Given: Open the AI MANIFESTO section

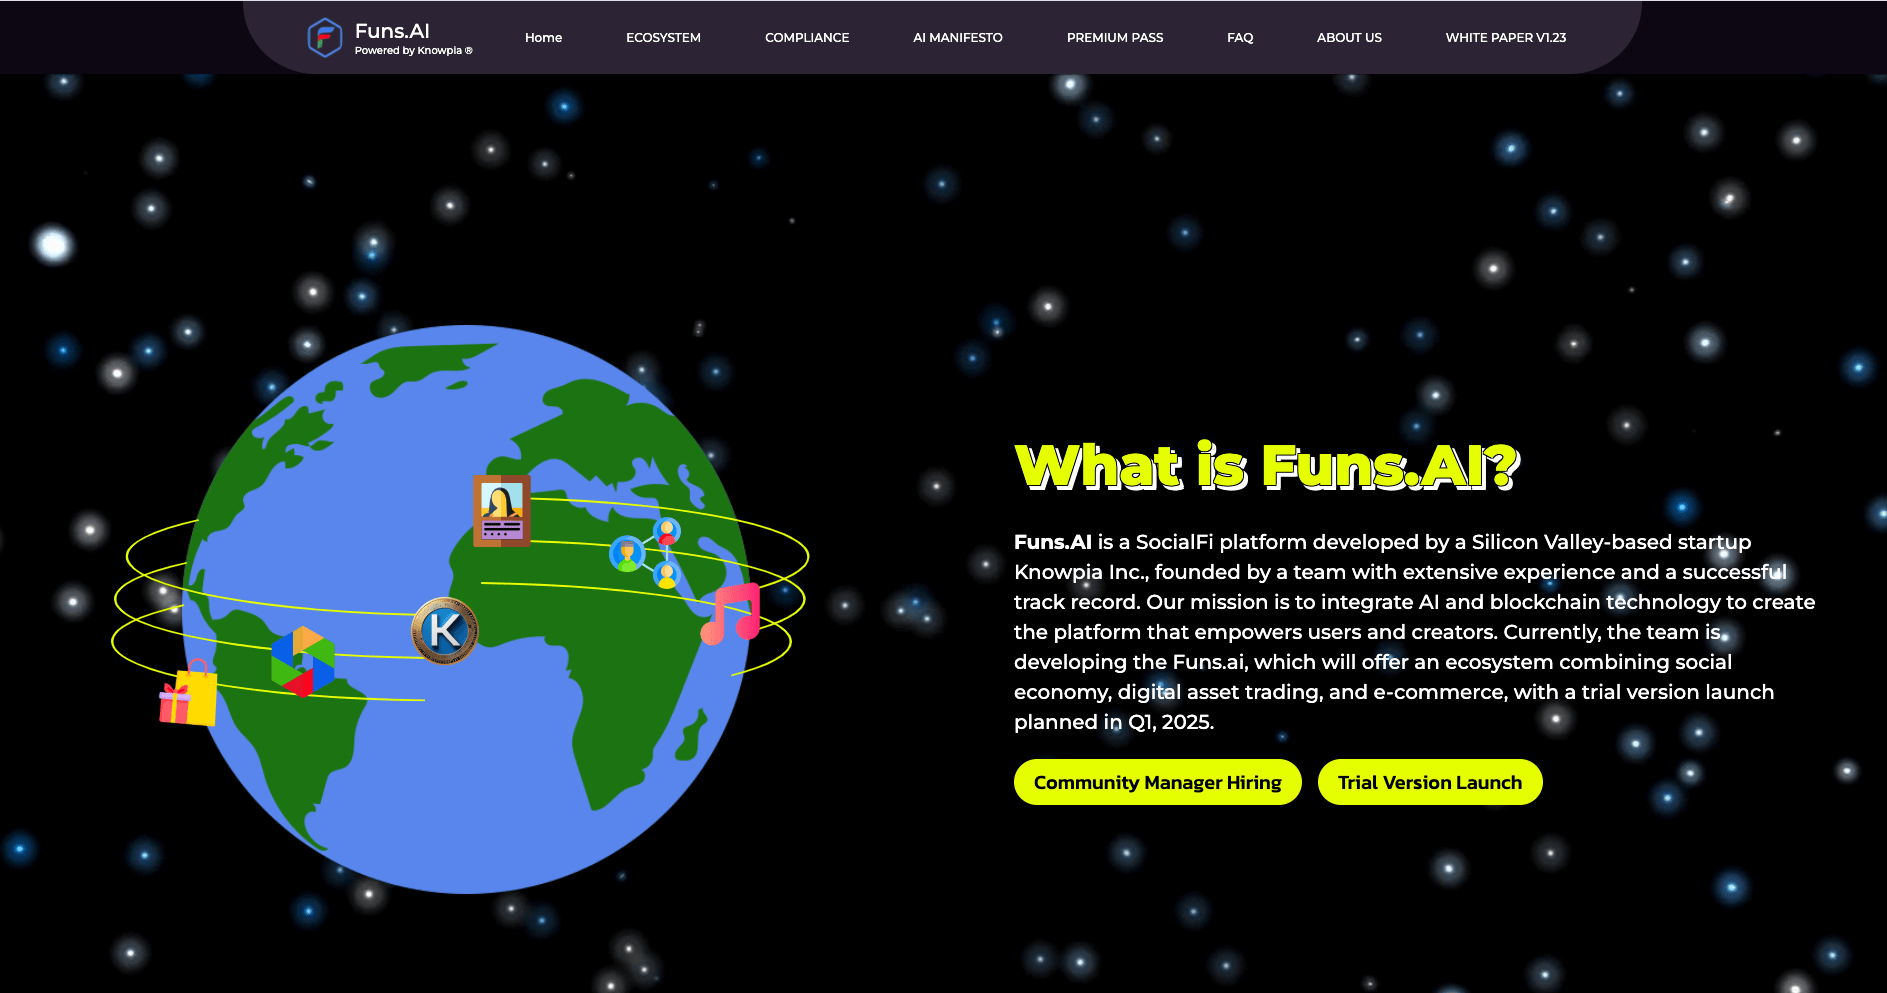Looking at the screenshot, I should (957, 38).
